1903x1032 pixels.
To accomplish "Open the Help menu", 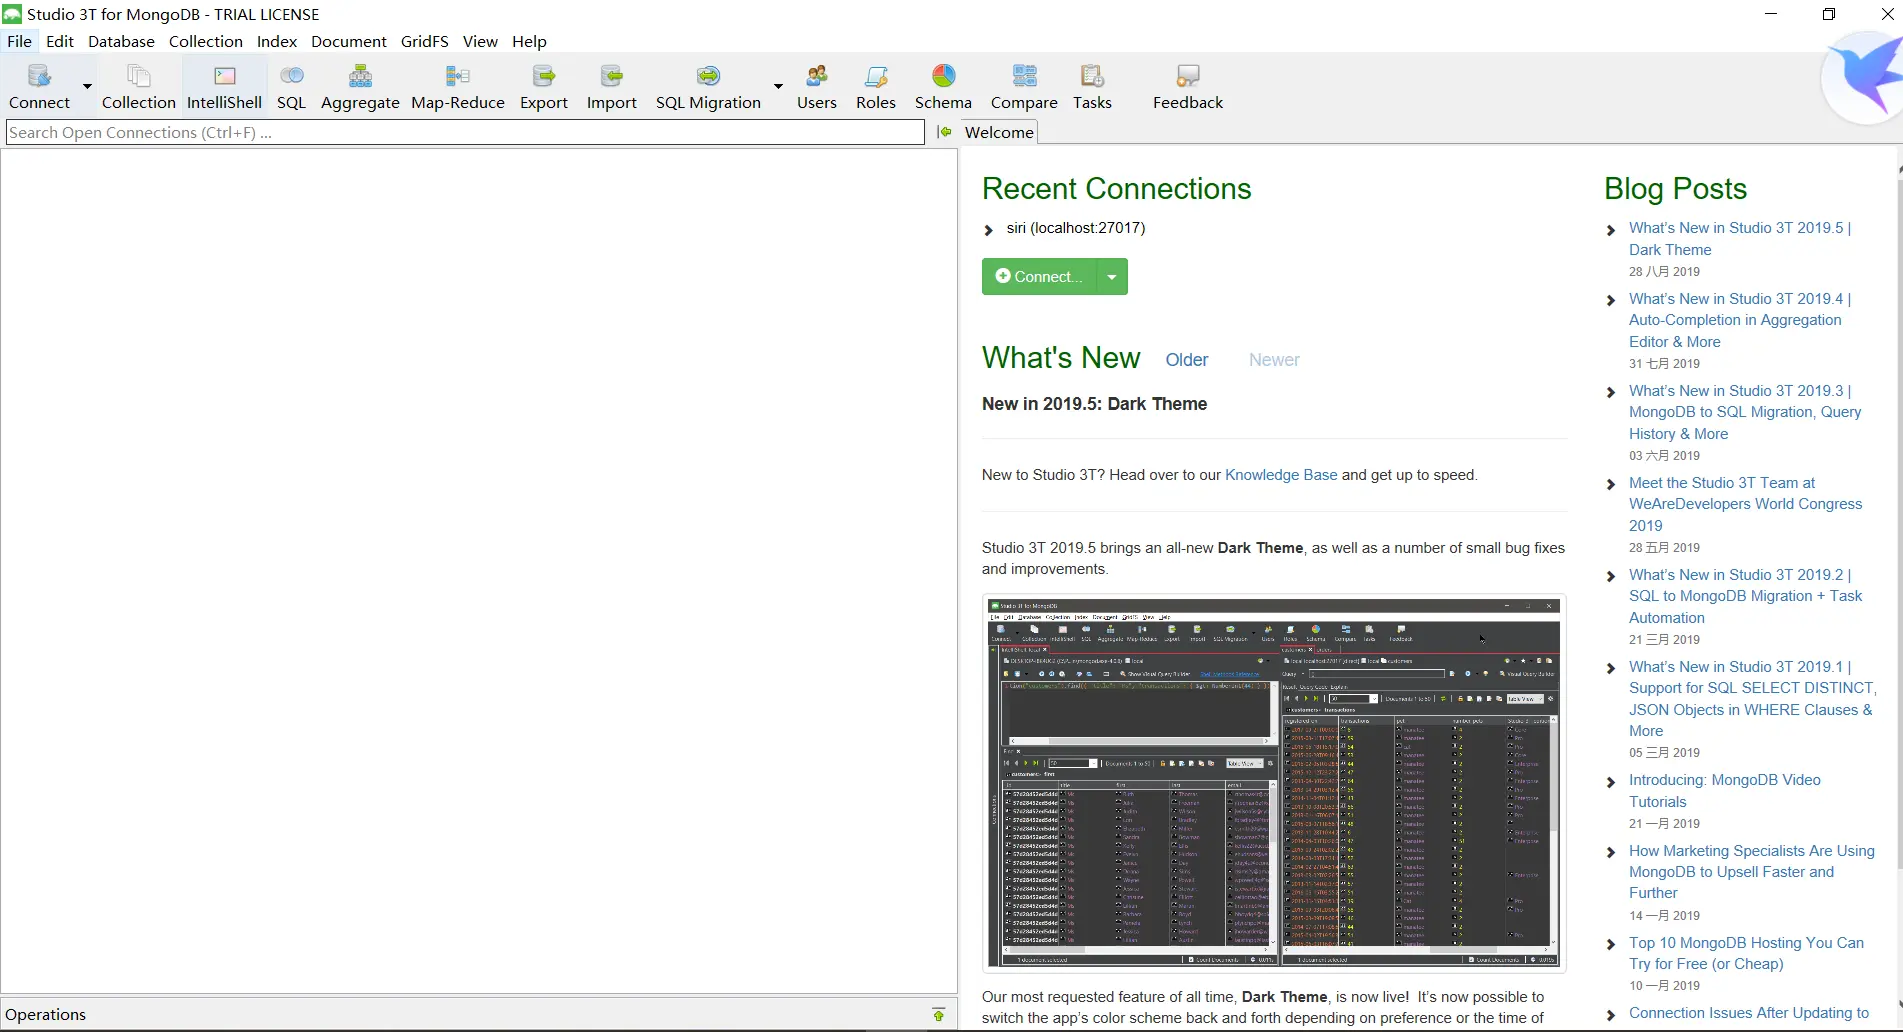I will click(529, 41).
